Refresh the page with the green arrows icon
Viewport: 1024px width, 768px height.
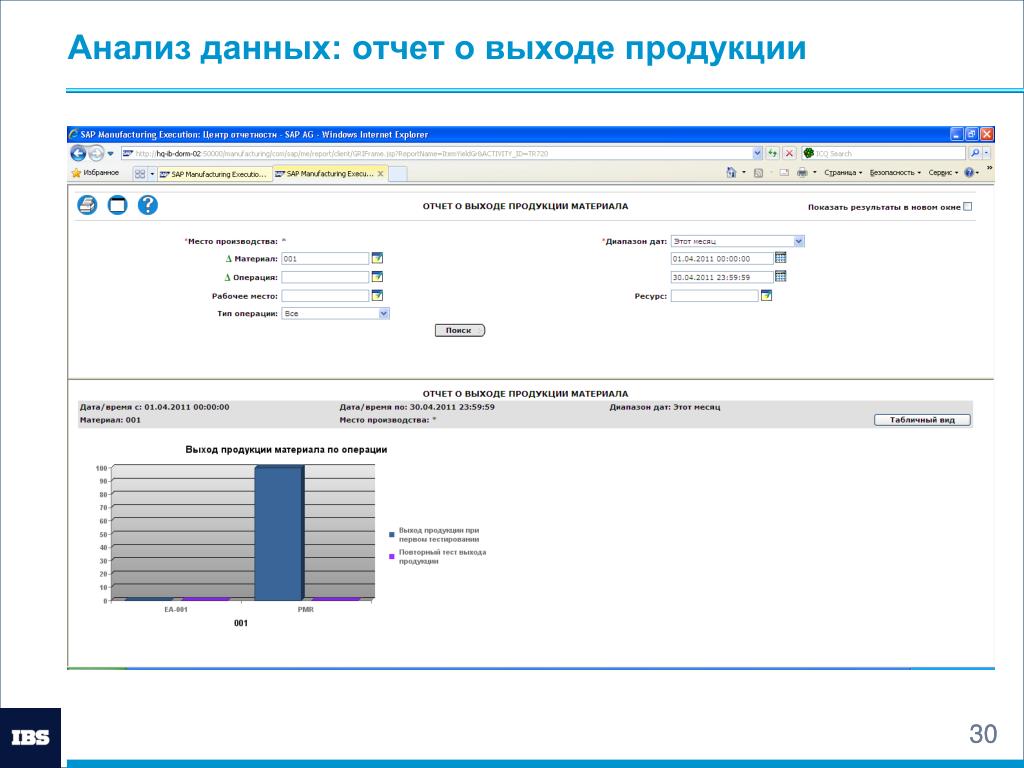[x=773, y=153]
